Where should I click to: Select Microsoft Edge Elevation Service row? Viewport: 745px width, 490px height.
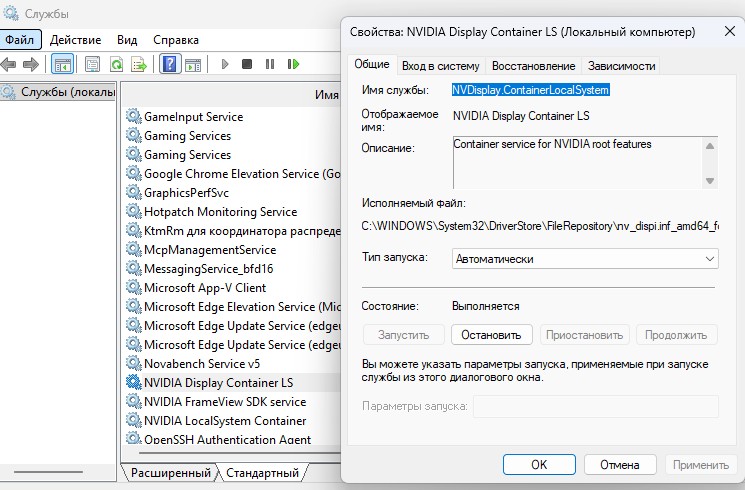233,307
